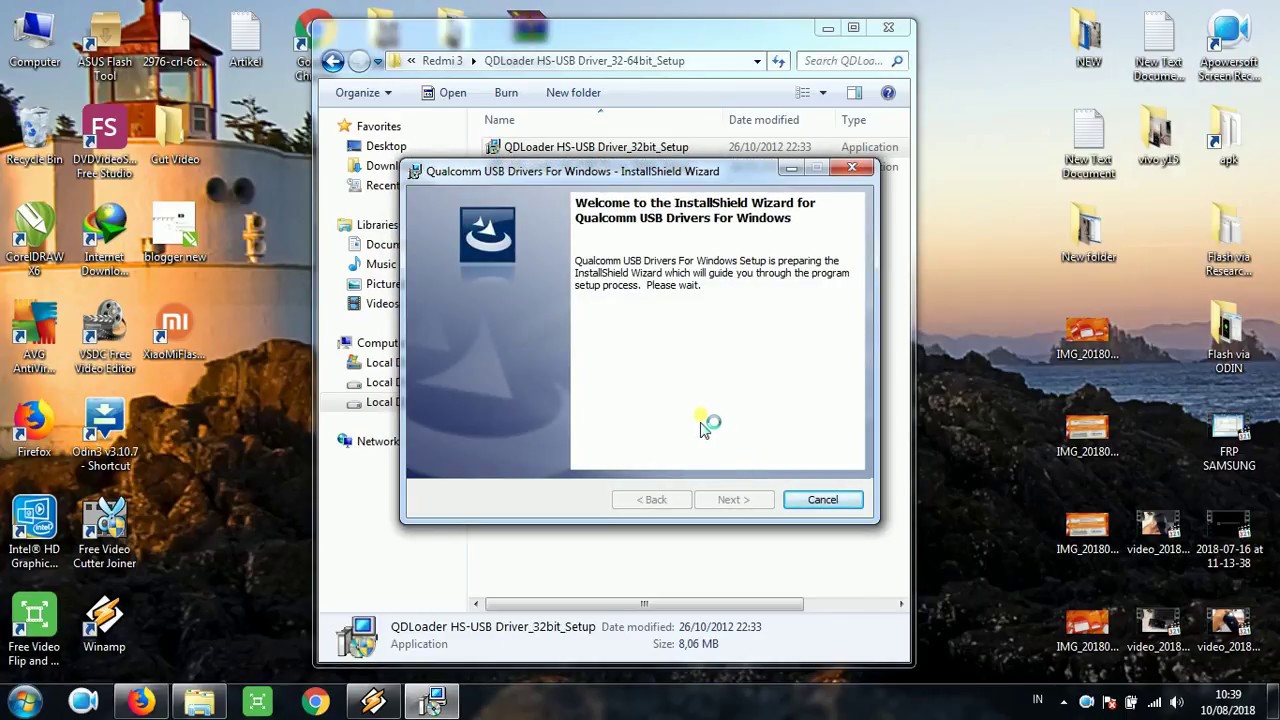Select Redmi 3 breadcrumb in address bar

click(442, 61)
